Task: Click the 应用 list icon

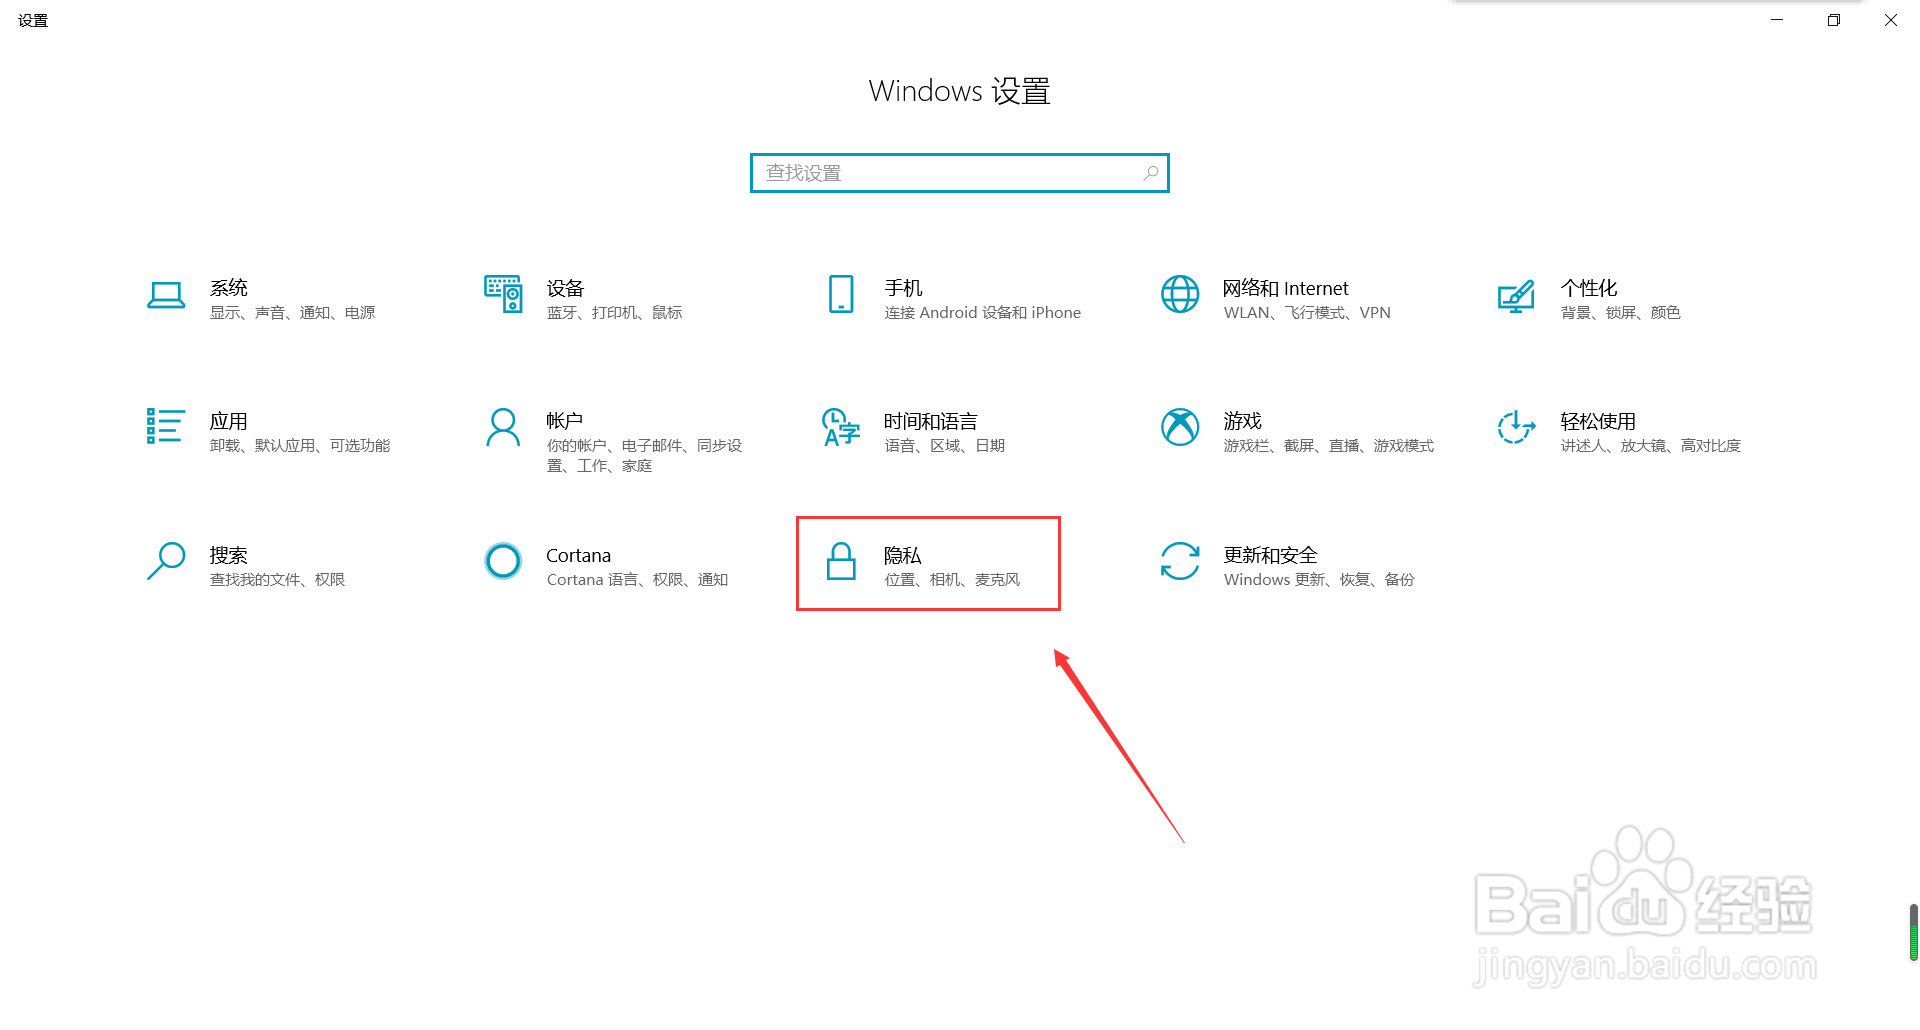Action: point(166,426)
